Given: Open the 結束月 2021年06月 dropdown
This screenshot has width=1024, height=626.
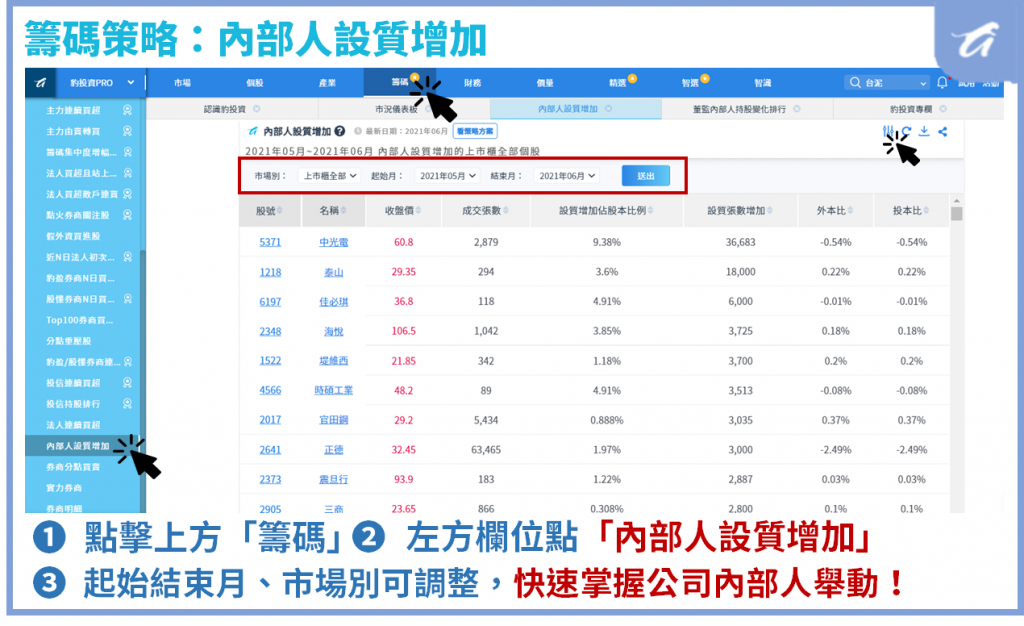Looking at the screenshot, I should click(x=567, y=176).
